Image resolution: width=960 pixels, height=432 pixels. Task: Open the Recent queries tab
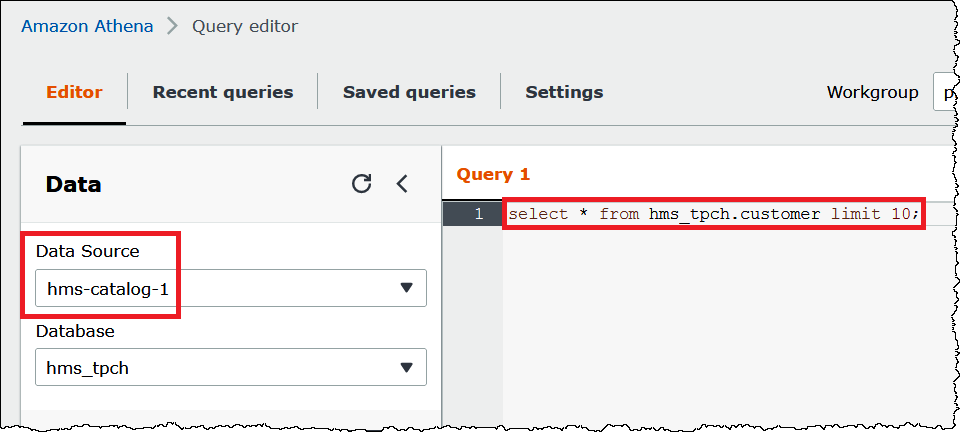(223, 92)
